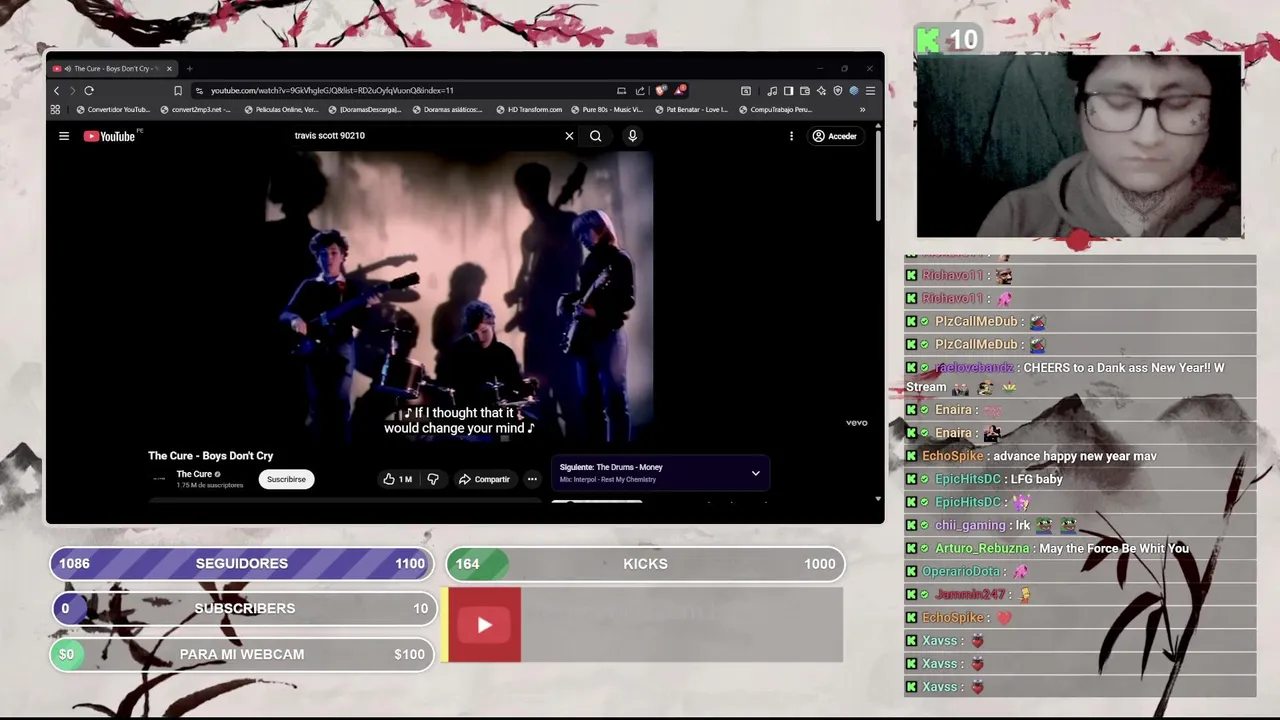Run search with the magnifier button
Viewport: 1280px width, 720px height.
pyautogui.click(x=595, y=136)
